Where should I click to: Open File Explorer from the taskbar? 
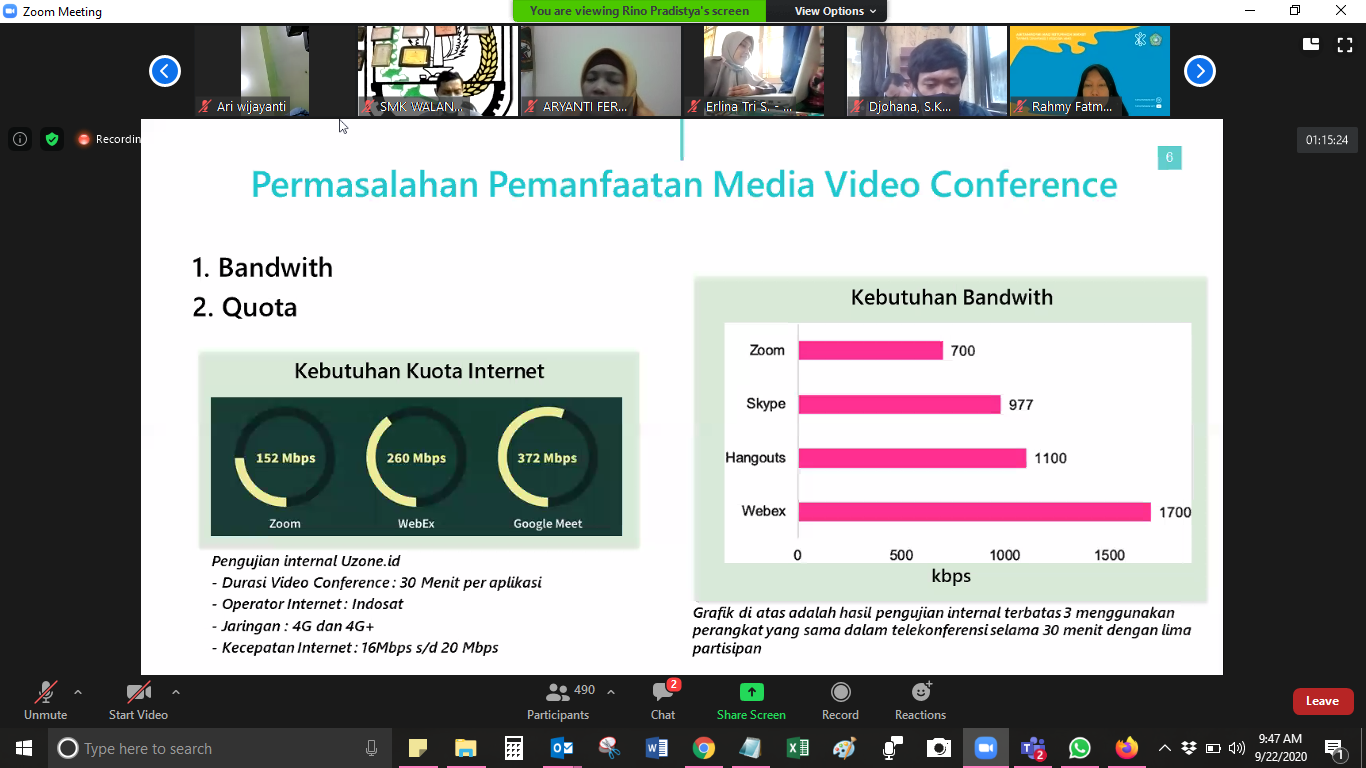[465, 748]
